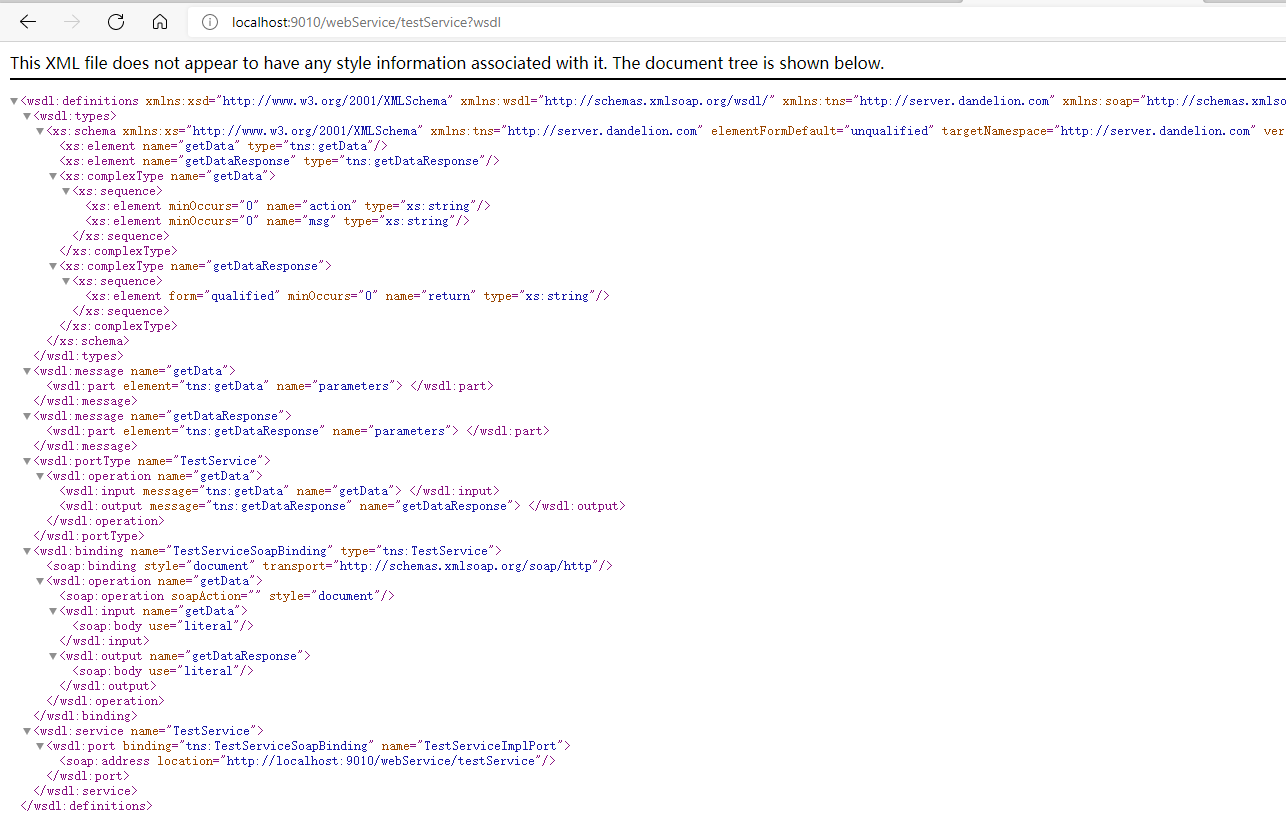Viewport: 1286px width, 820px height.
Task: Click wsdl:output message="tns:getDataResponse" line
Action: pos(342,506)
